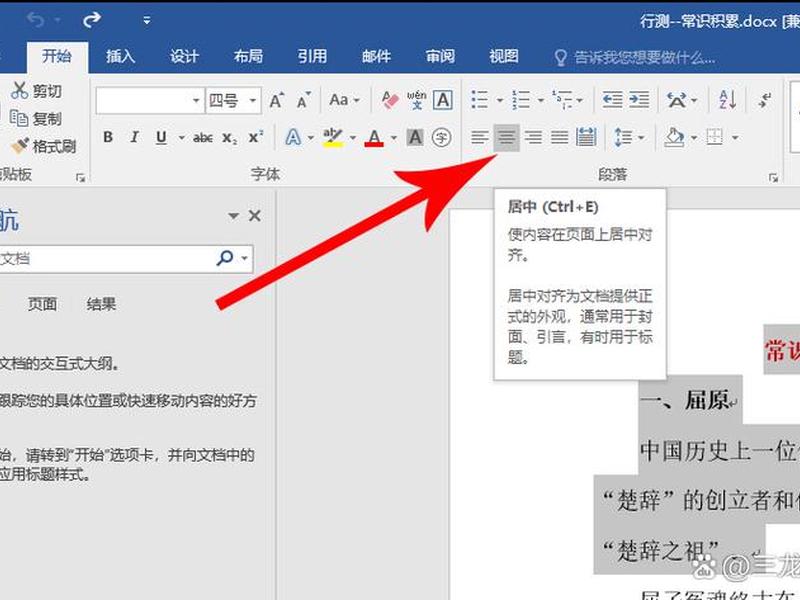Click the Tell Me search box
Screen dimensions: 800x600
(635, 58)
